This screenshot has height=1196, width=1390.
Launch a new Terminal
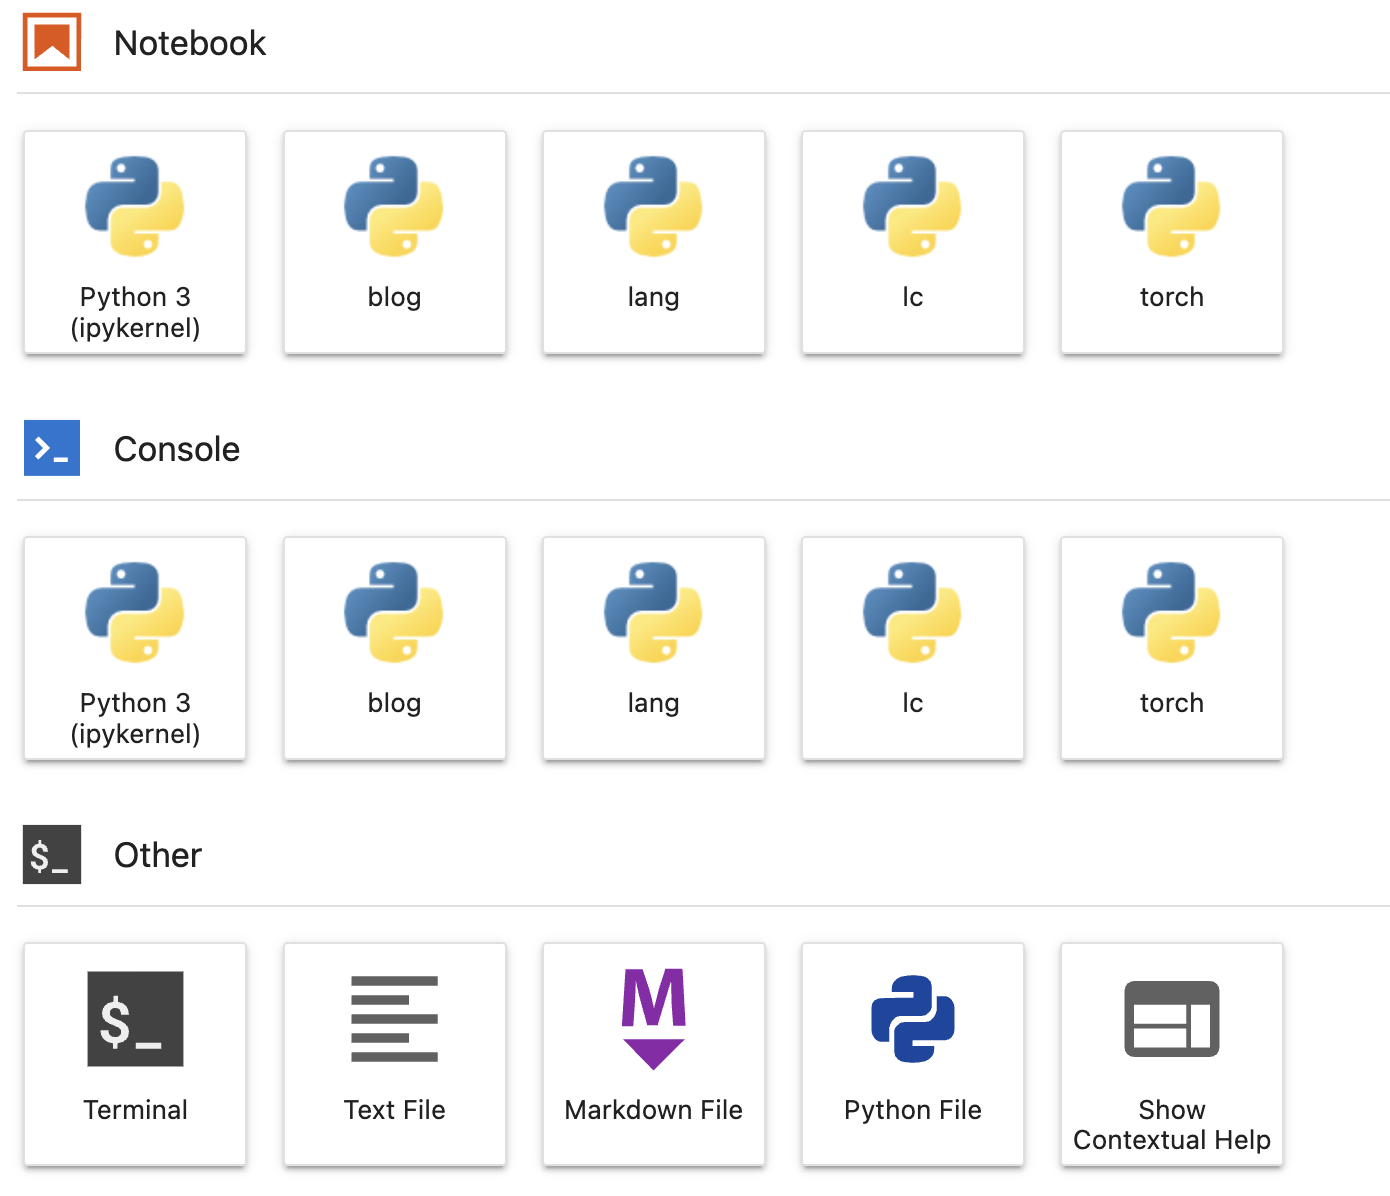click(135, 1054)
